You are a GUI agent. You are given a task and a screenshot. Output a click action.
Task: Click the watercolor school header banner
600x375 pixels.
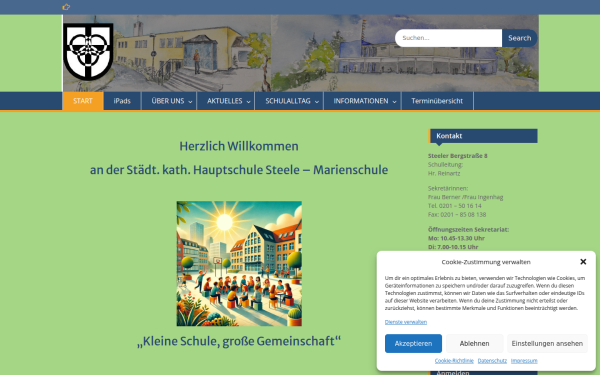click(301, 53)
